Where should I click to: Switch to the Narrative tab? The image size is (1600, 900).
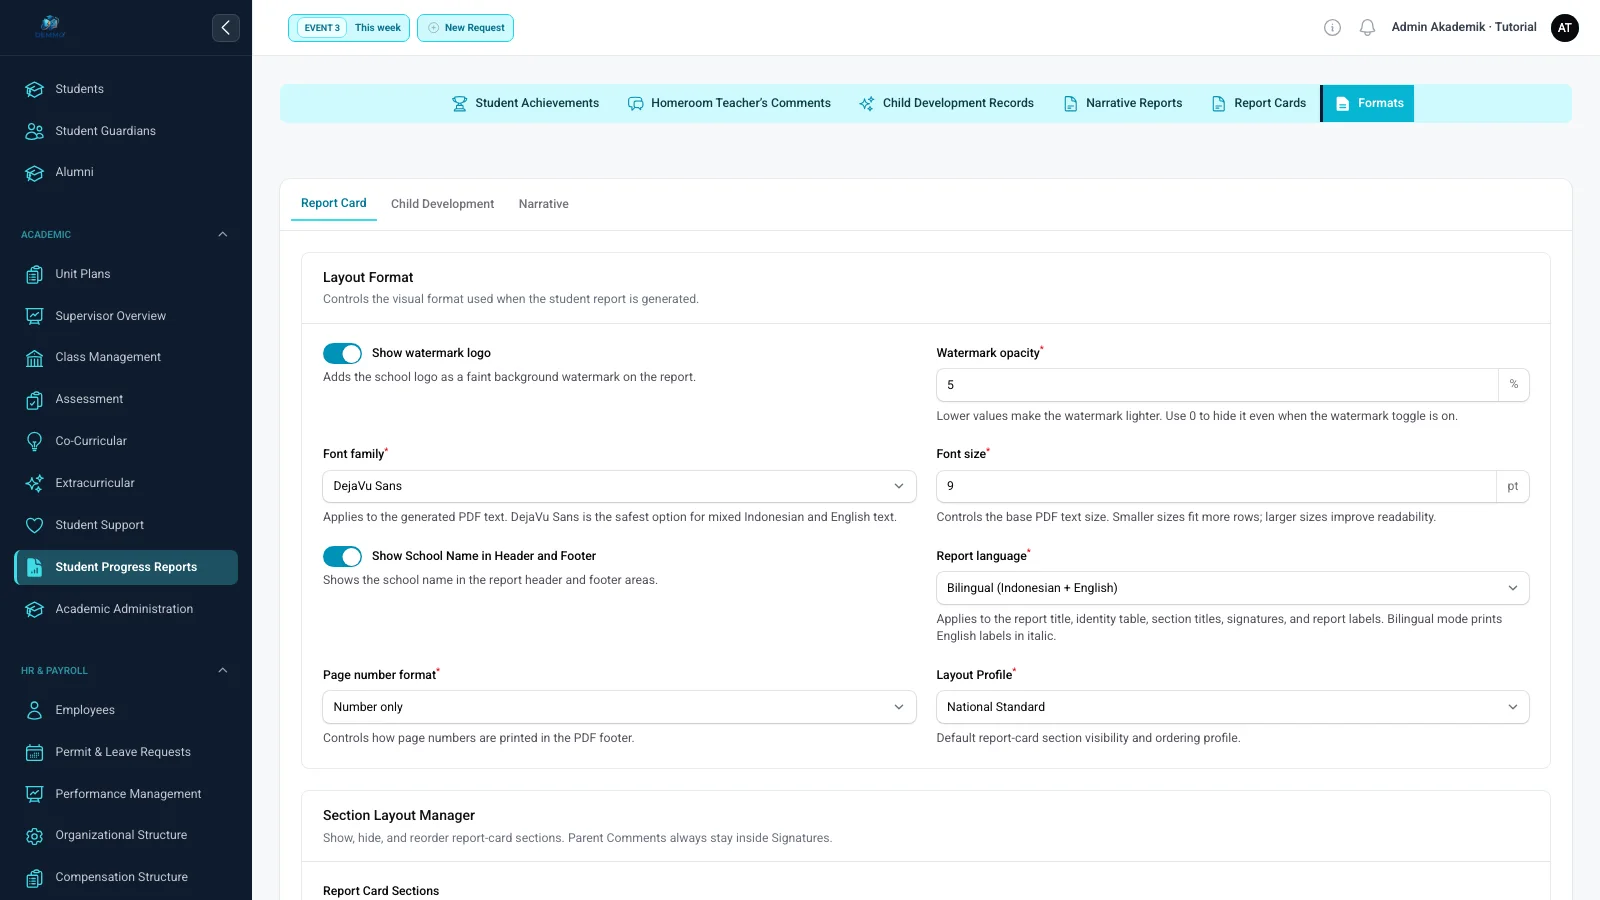543,204
